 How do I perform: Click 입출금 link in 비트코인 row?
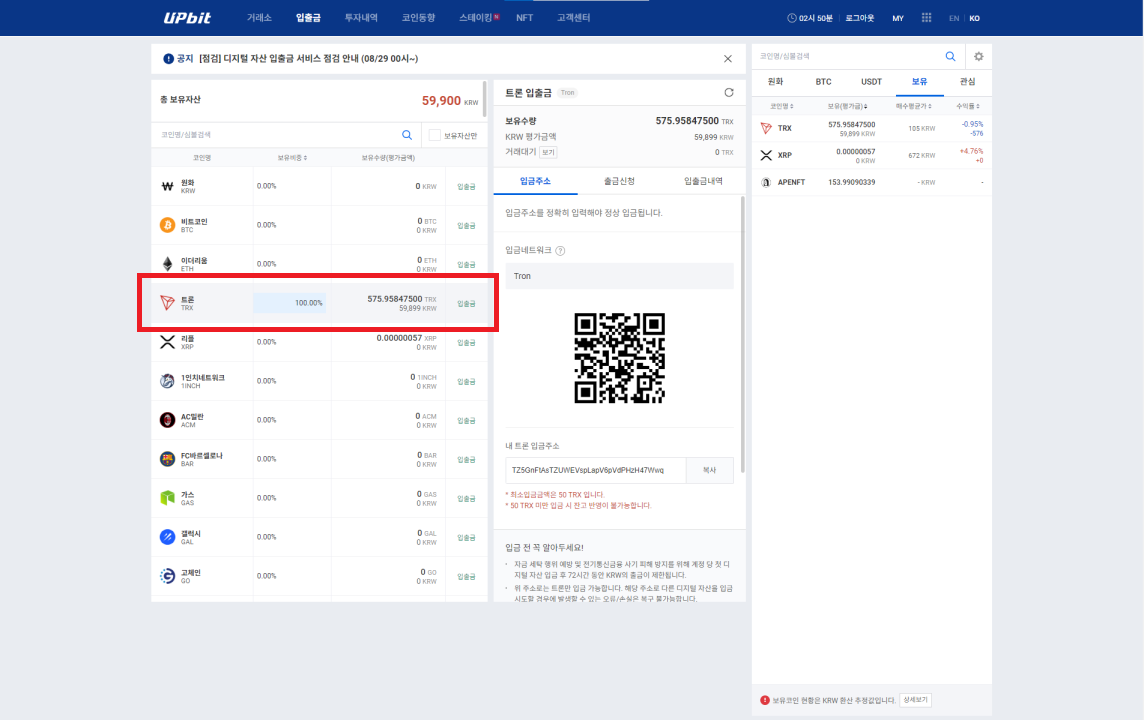pyautogui.click(x=466, y=225)
